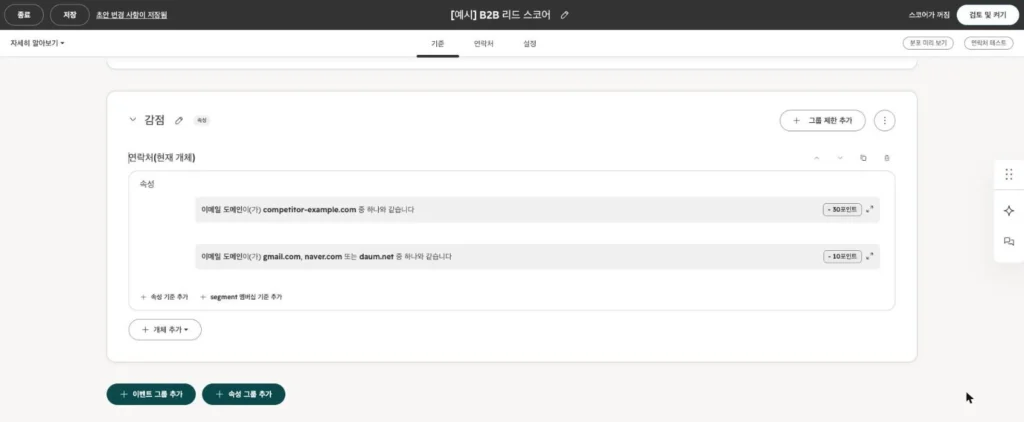The image size is (1024, 422).
Task: Edit the -30포인트 score badge
Action: click(842, 209)
